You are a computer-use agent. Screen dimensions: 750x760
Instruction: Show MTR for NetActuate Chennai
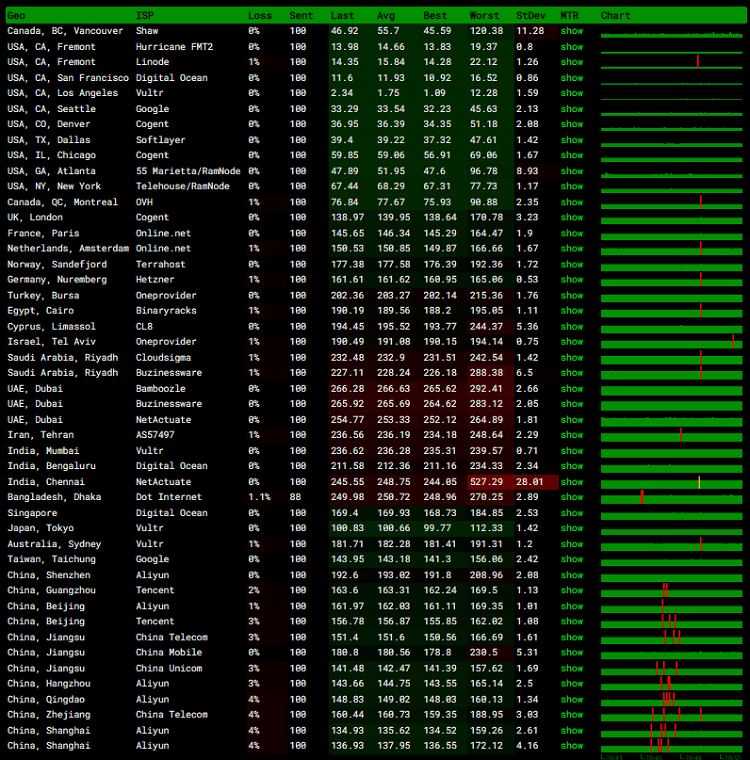[572, 482]
